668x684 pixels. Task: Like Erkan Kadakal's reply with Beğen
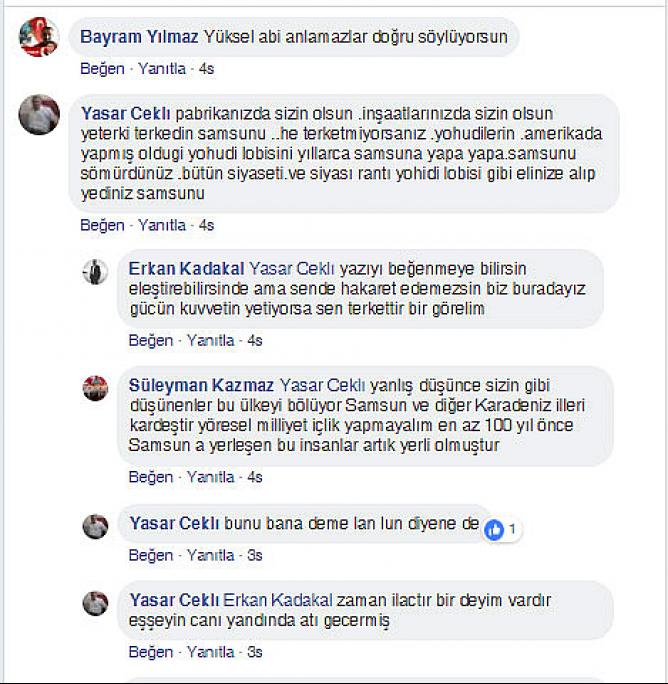coord(151,340)
